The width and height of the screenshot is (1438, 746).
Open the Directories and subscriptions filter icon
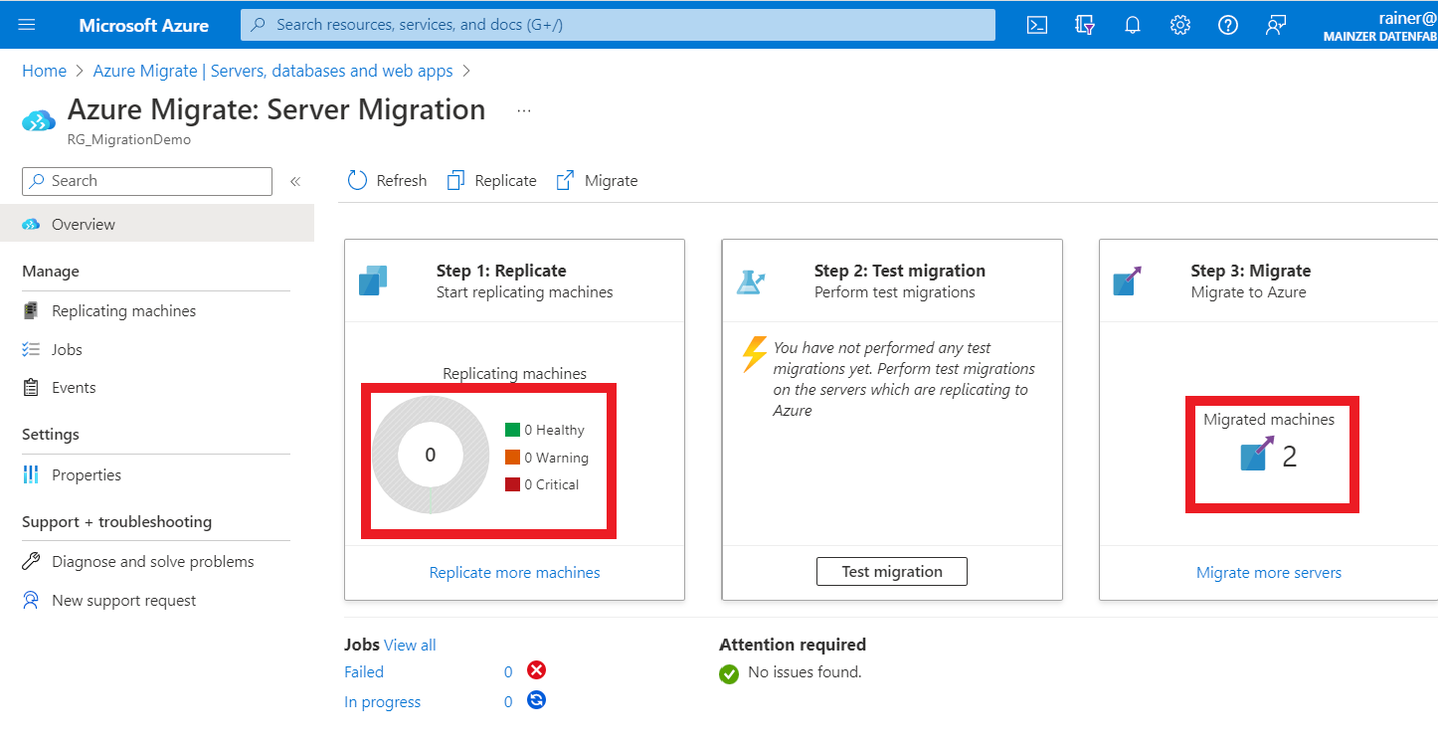1085,25
